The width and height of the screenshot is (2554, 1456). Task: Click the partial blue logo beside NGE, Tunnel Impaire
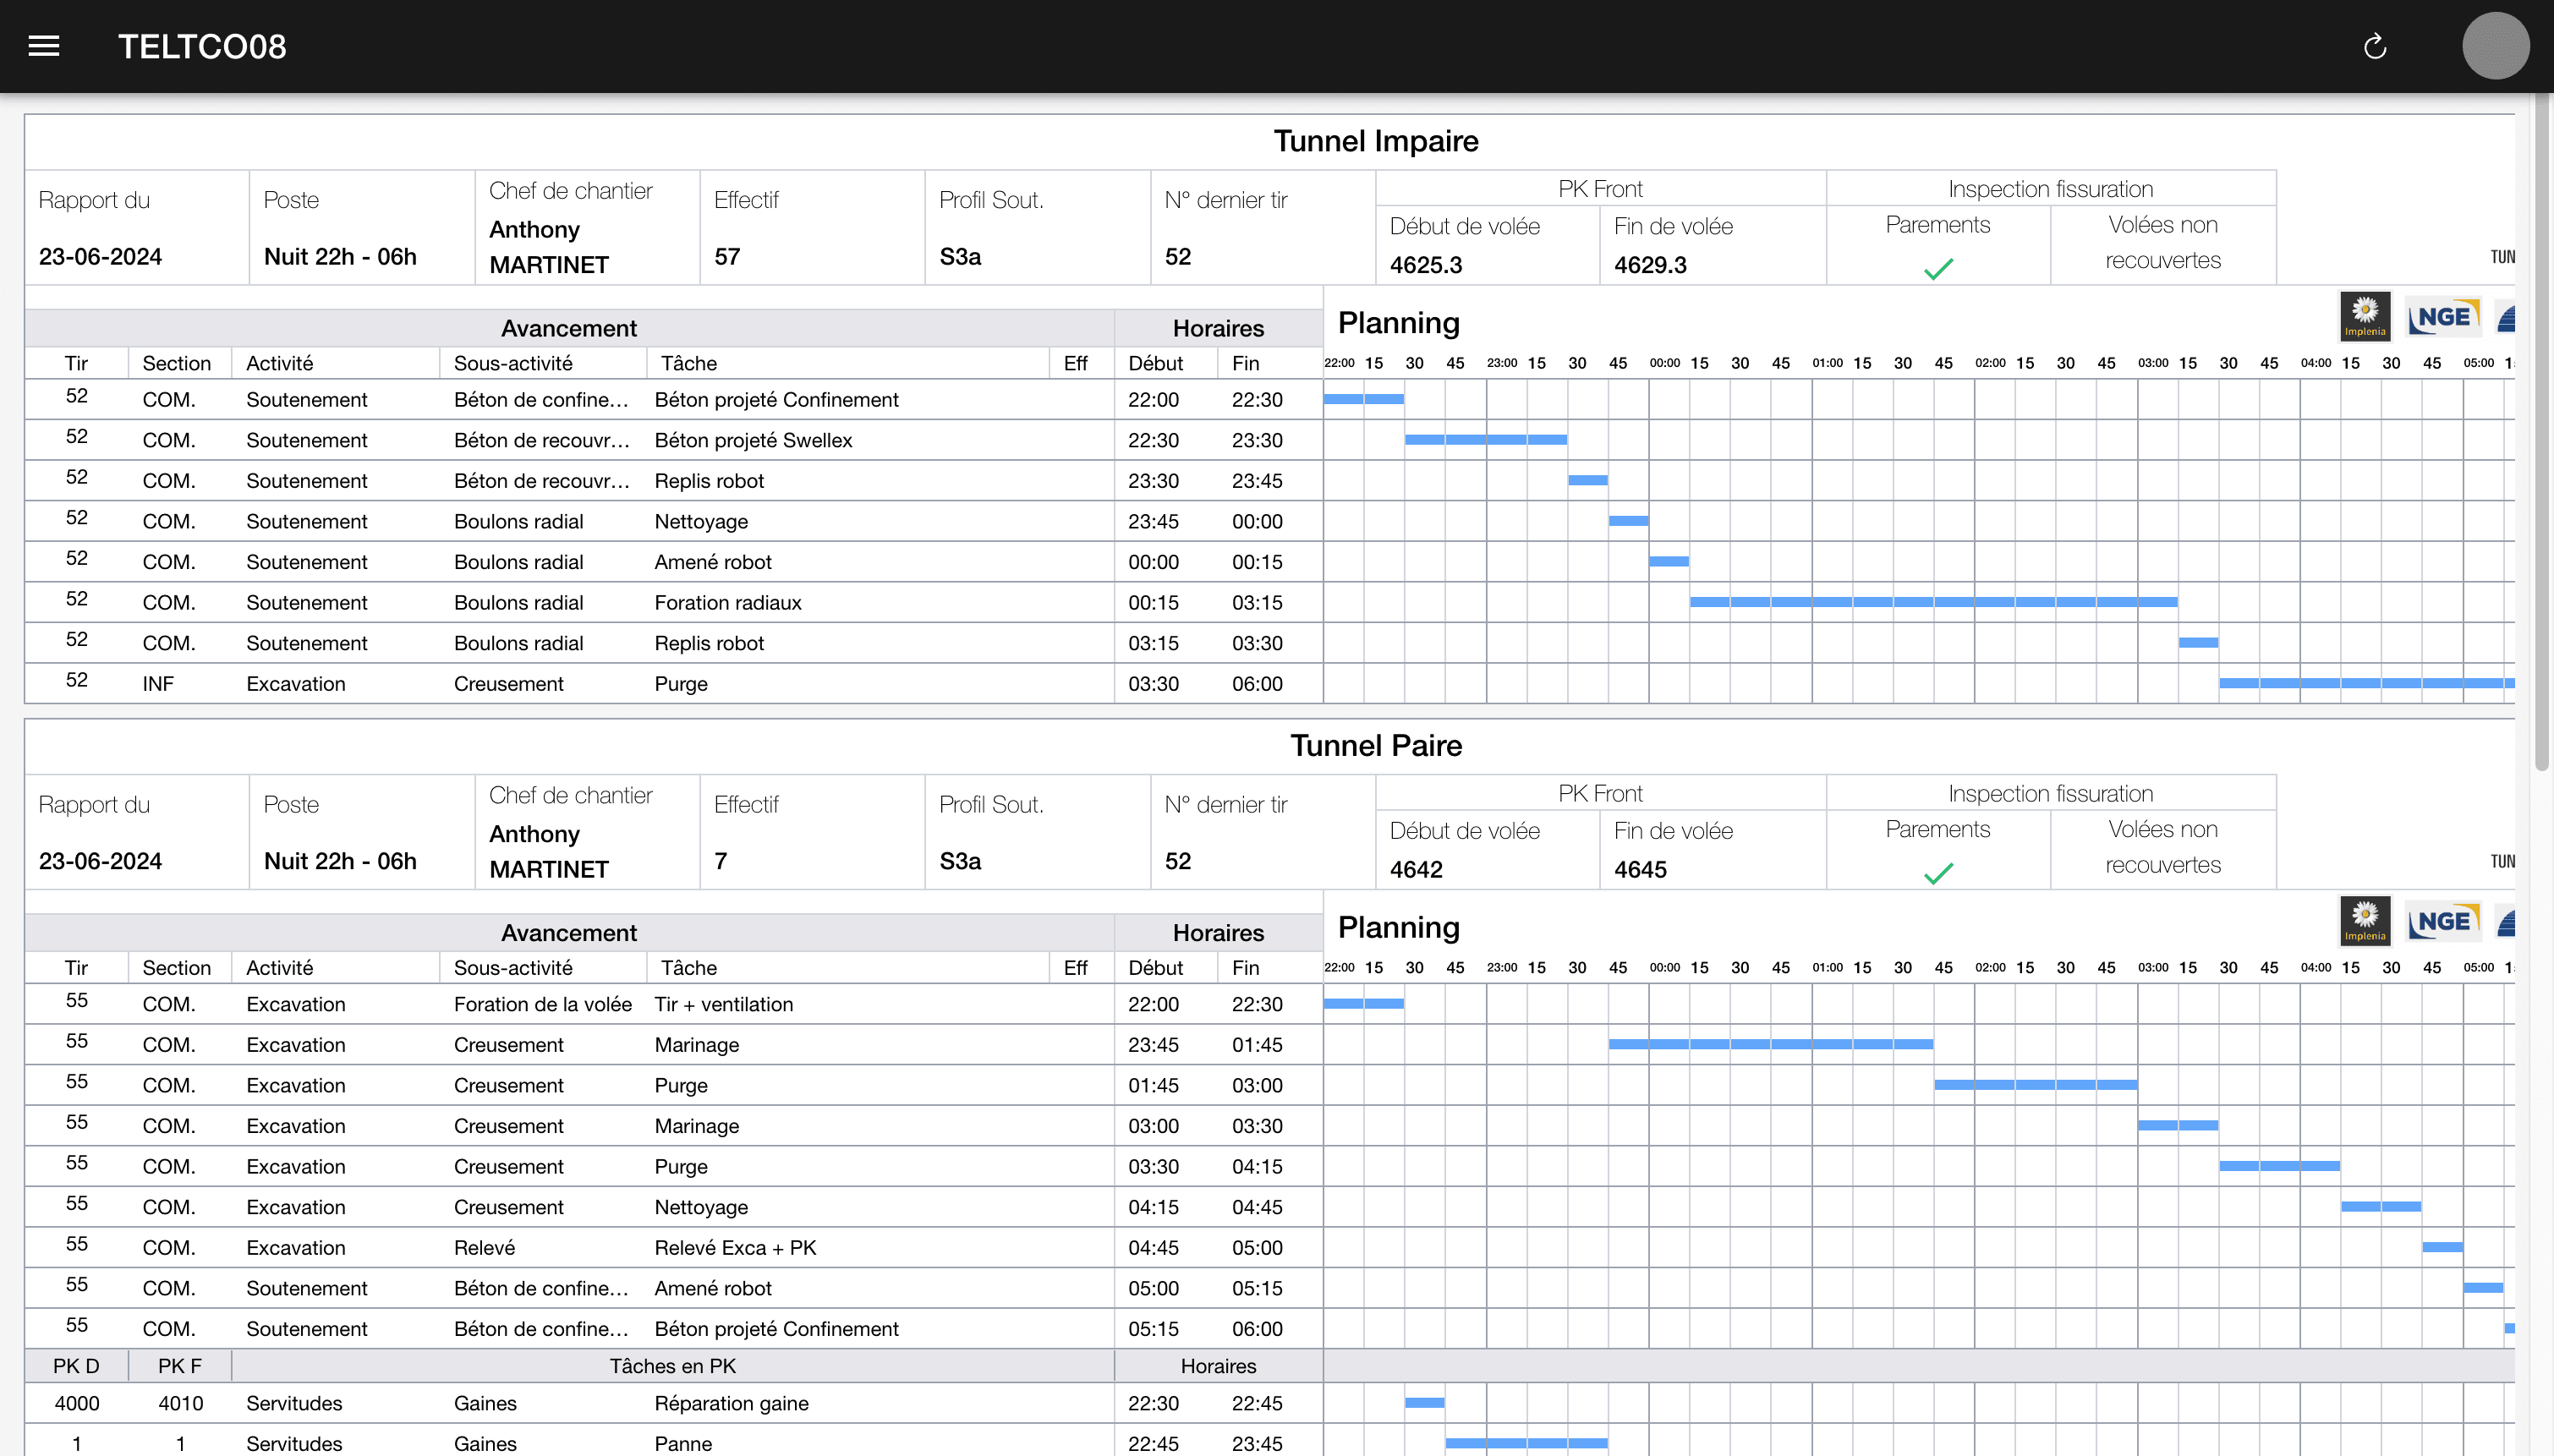coord(2506,319)
